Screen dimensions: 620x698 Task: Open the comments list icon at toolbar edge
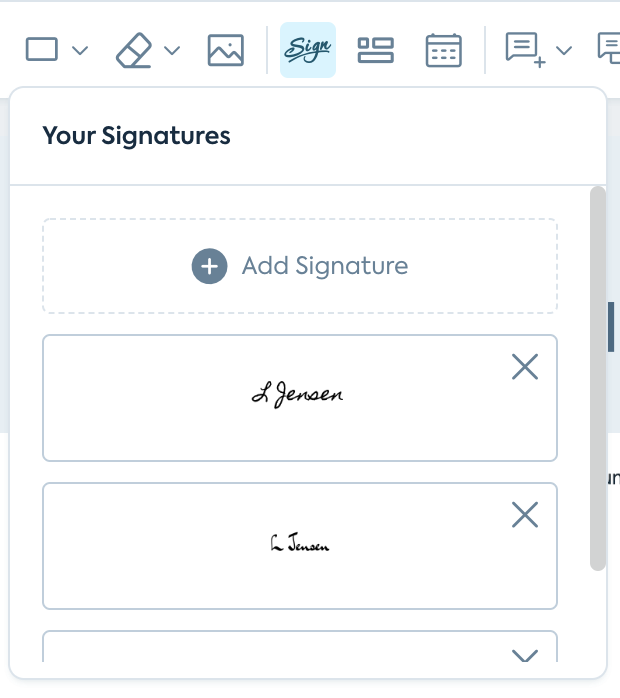[x=608, y=48]
